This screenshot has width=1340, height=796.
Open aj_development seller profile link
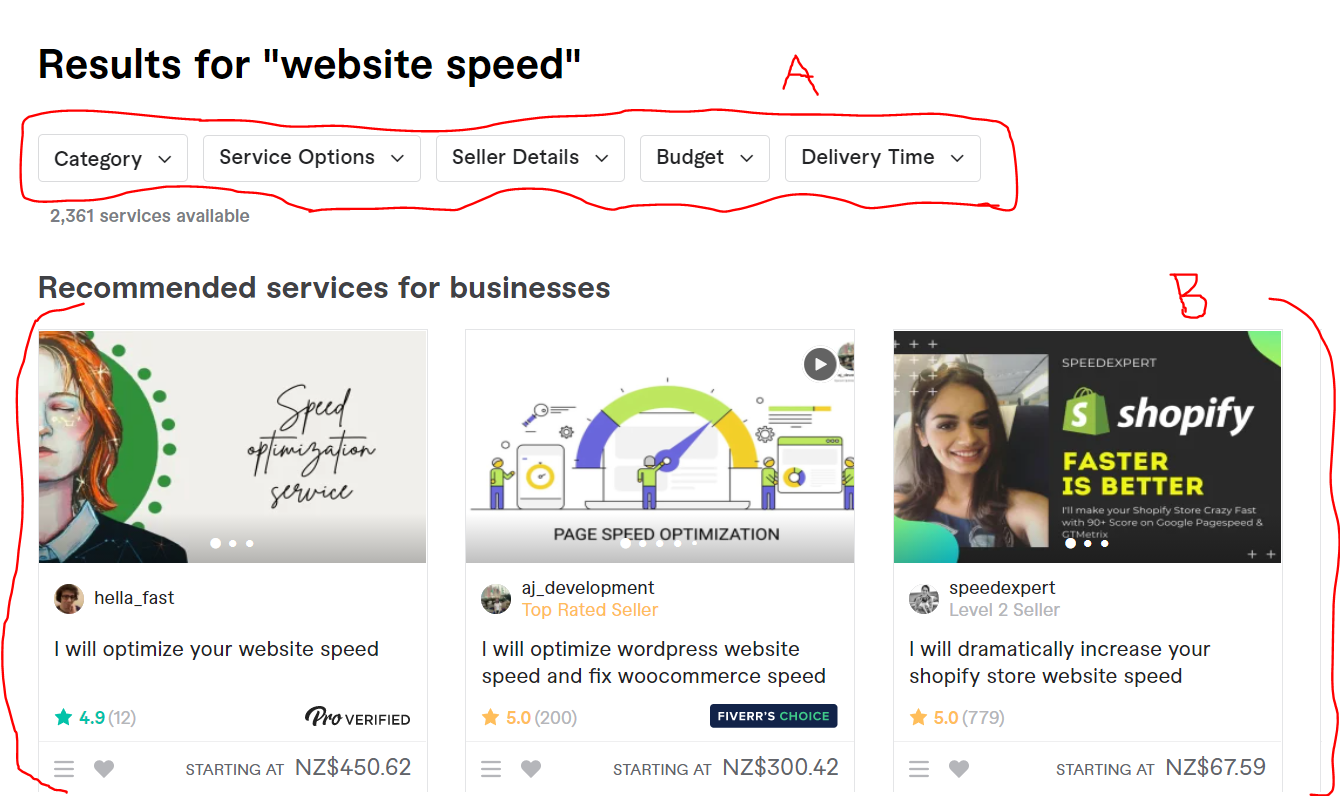pyautogui.click(x=588, y=588)
